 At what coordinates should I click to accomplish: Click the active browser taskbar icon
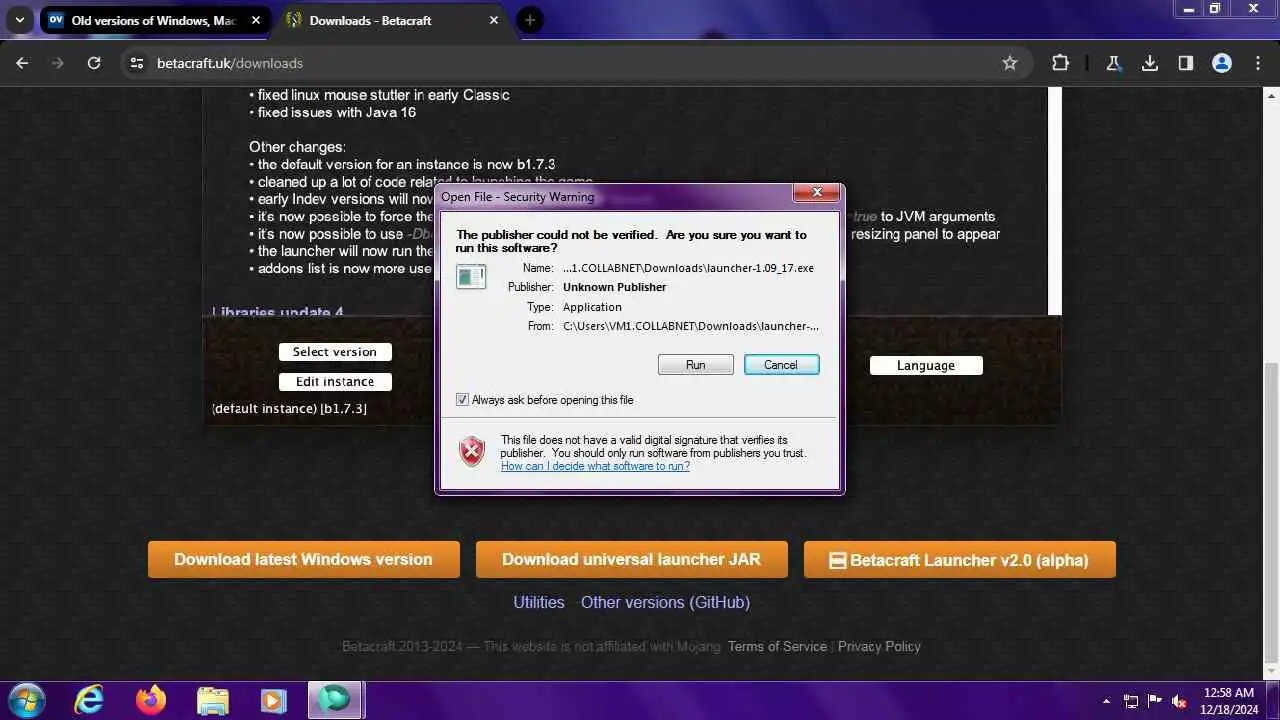click(x=335, y=700)
